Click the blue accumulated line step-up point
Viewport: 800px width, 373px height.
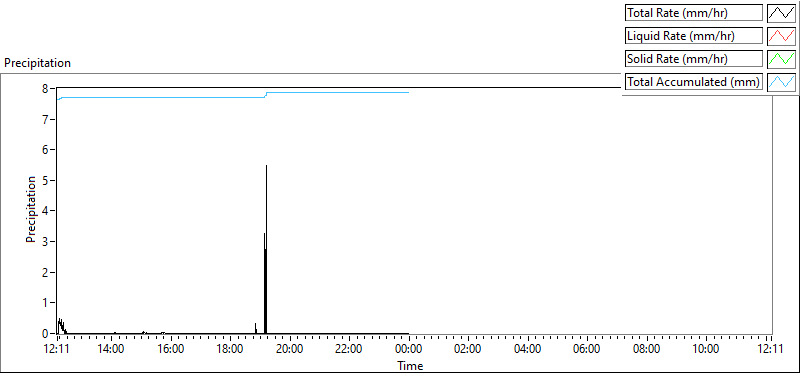click(x=266, y=95)
